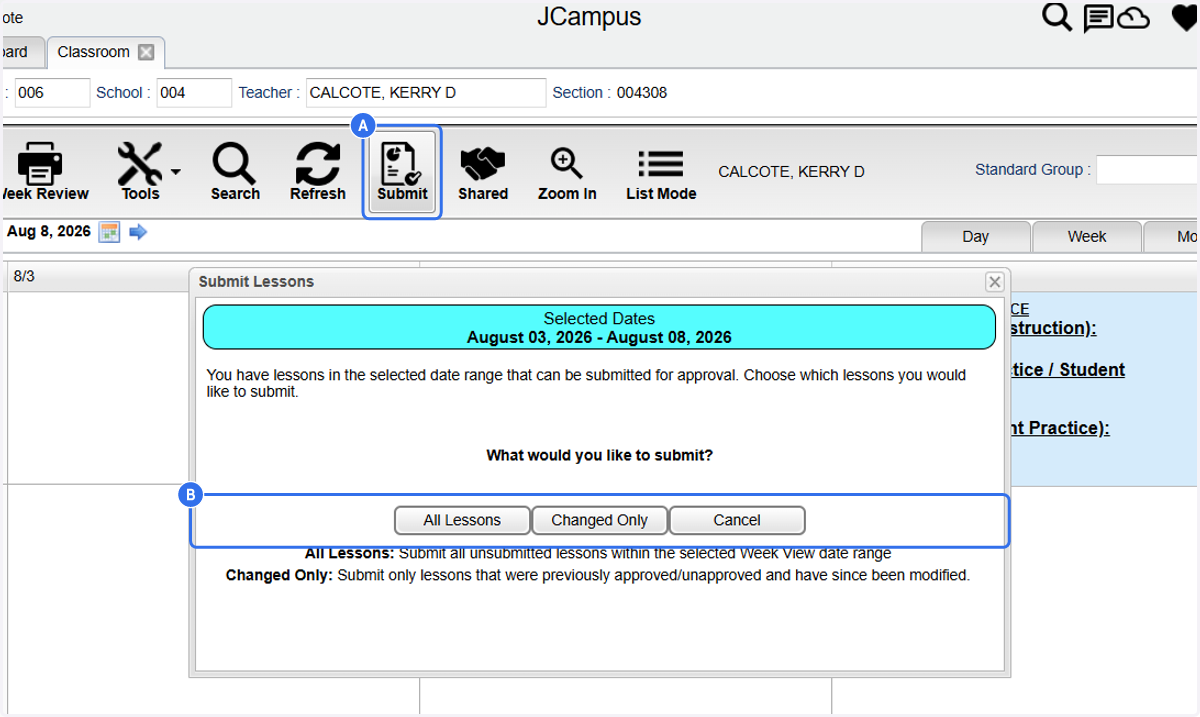The width and height of the screenshot is (1200, 717).
Task: Click the CALCOTE, KERRY D toolbar label
Action: click(791, 172)
